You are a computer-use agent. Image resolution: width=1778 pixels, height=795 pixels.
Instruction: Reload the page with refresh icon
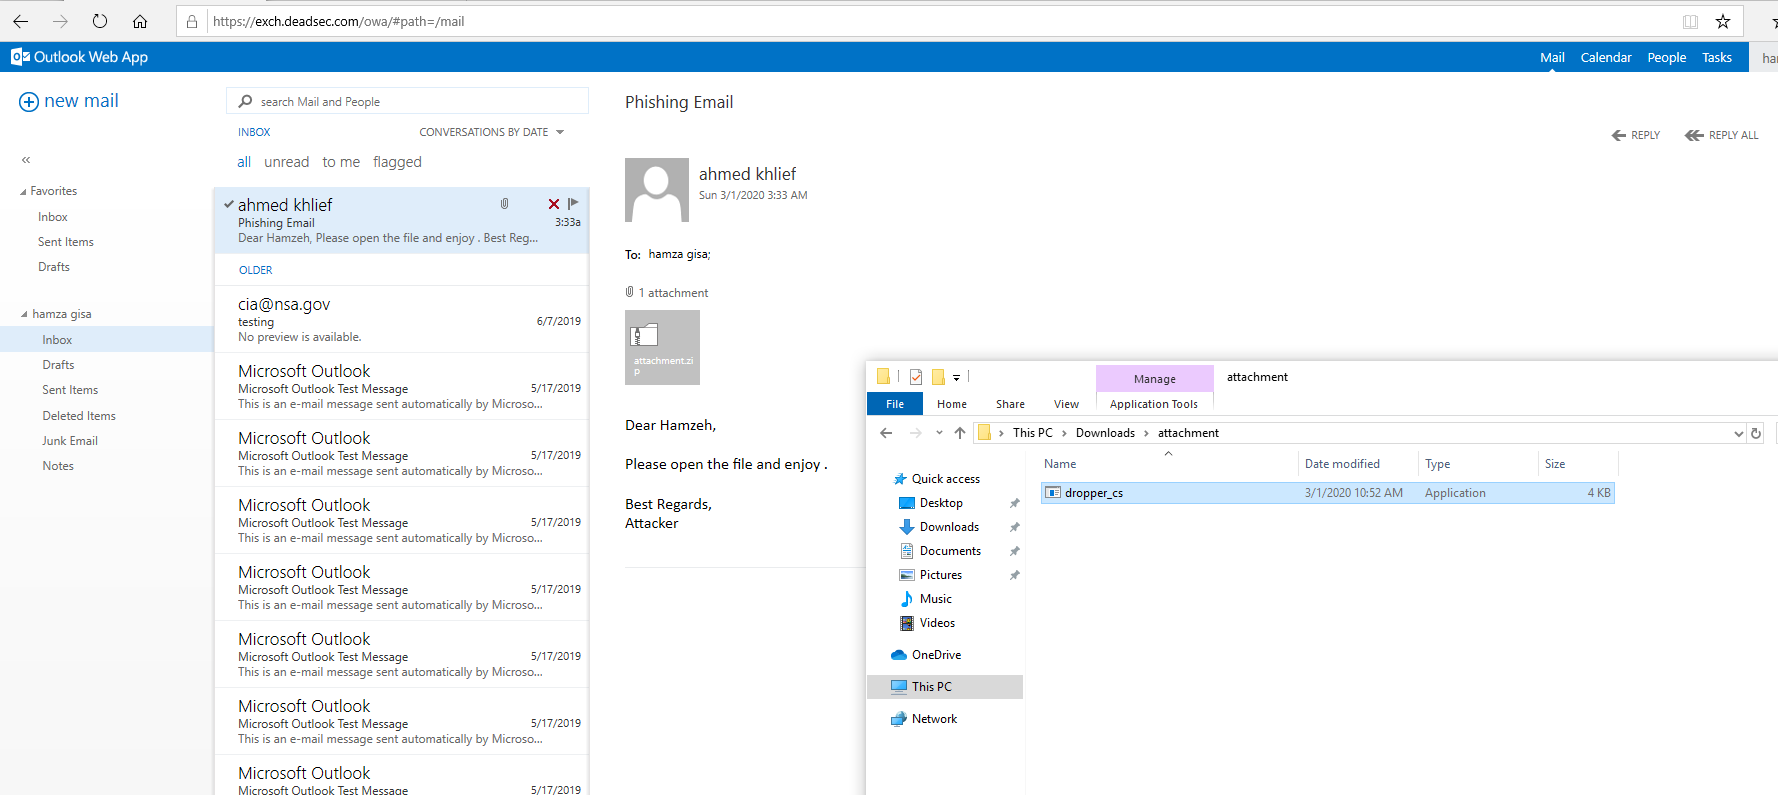(100, 21)
